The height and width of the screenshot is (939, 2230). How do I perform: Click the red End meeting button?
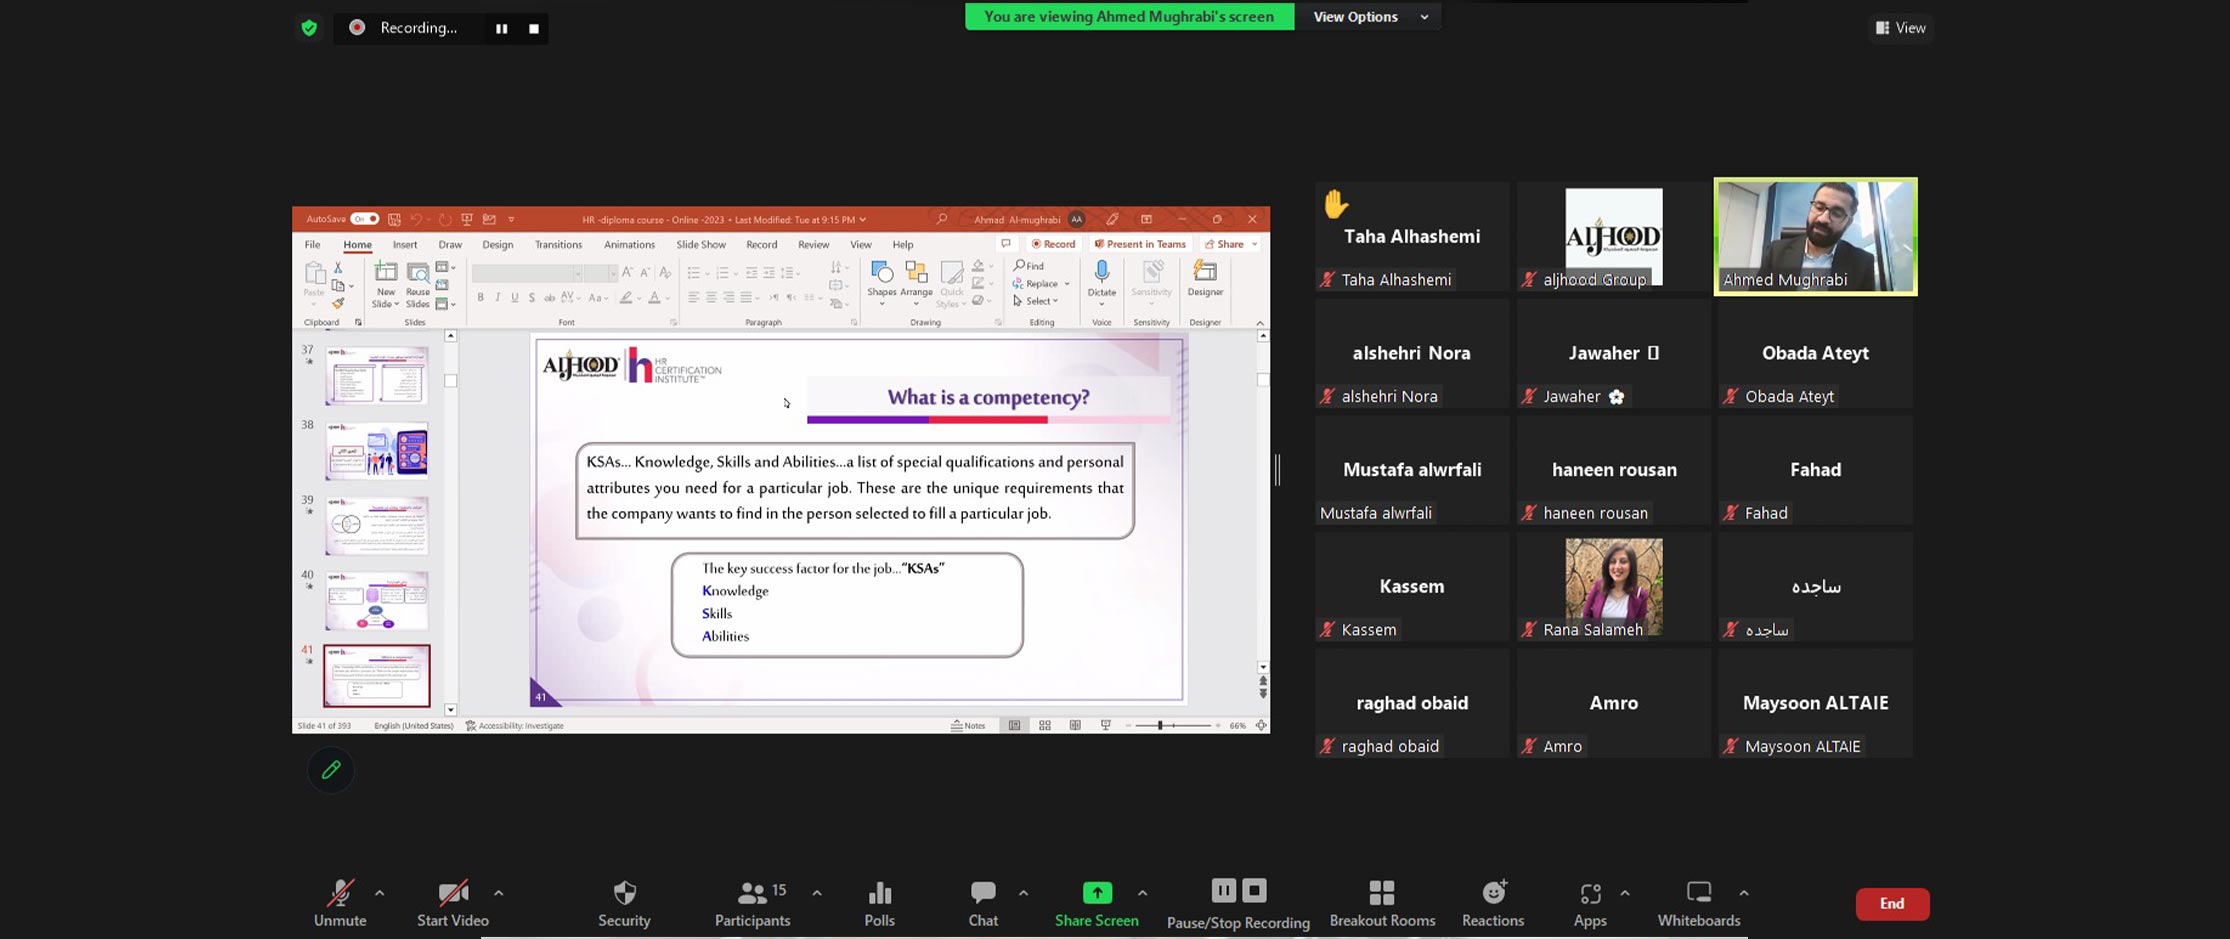(1891, 904)
